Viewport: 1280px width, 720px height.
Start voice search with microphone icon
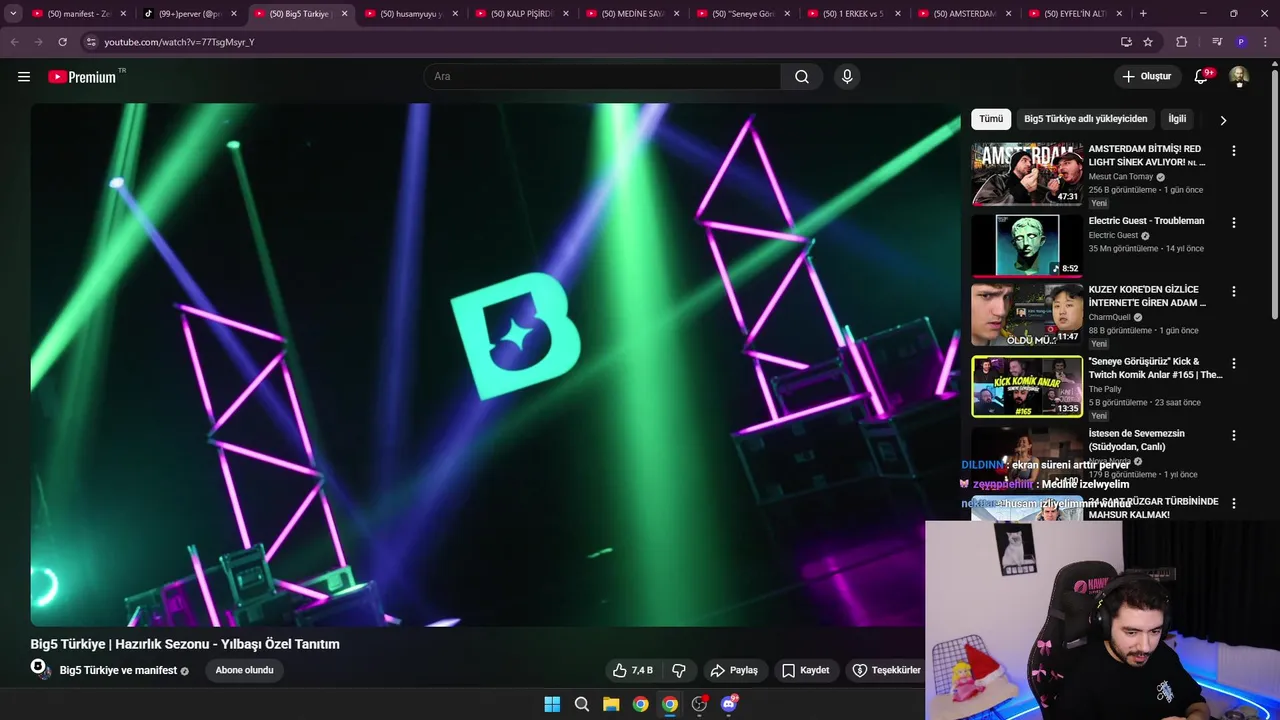pyautogui.click(x=847, y=77)
